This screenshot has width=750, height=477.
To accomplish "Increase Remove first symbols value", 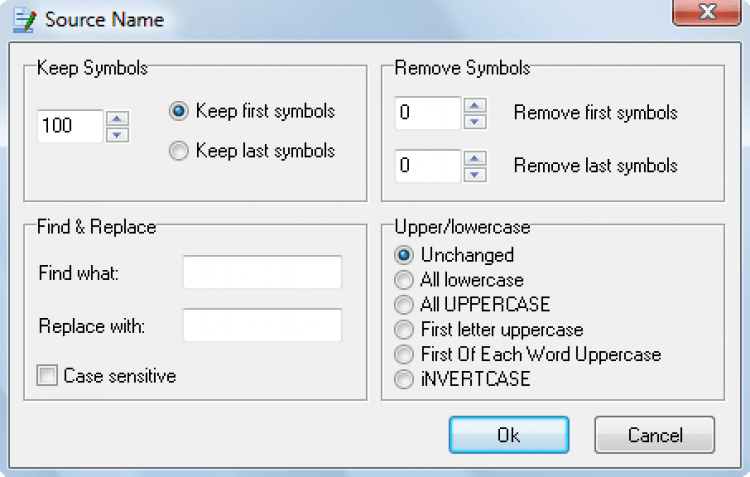I will (474, 105).
